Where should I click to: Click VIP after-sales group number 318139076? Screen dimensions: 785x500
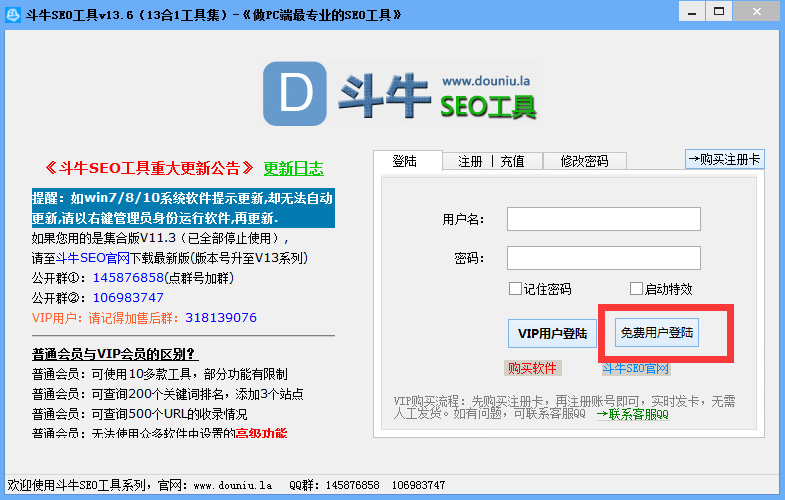pyautogui.click(x=221, y=318)
